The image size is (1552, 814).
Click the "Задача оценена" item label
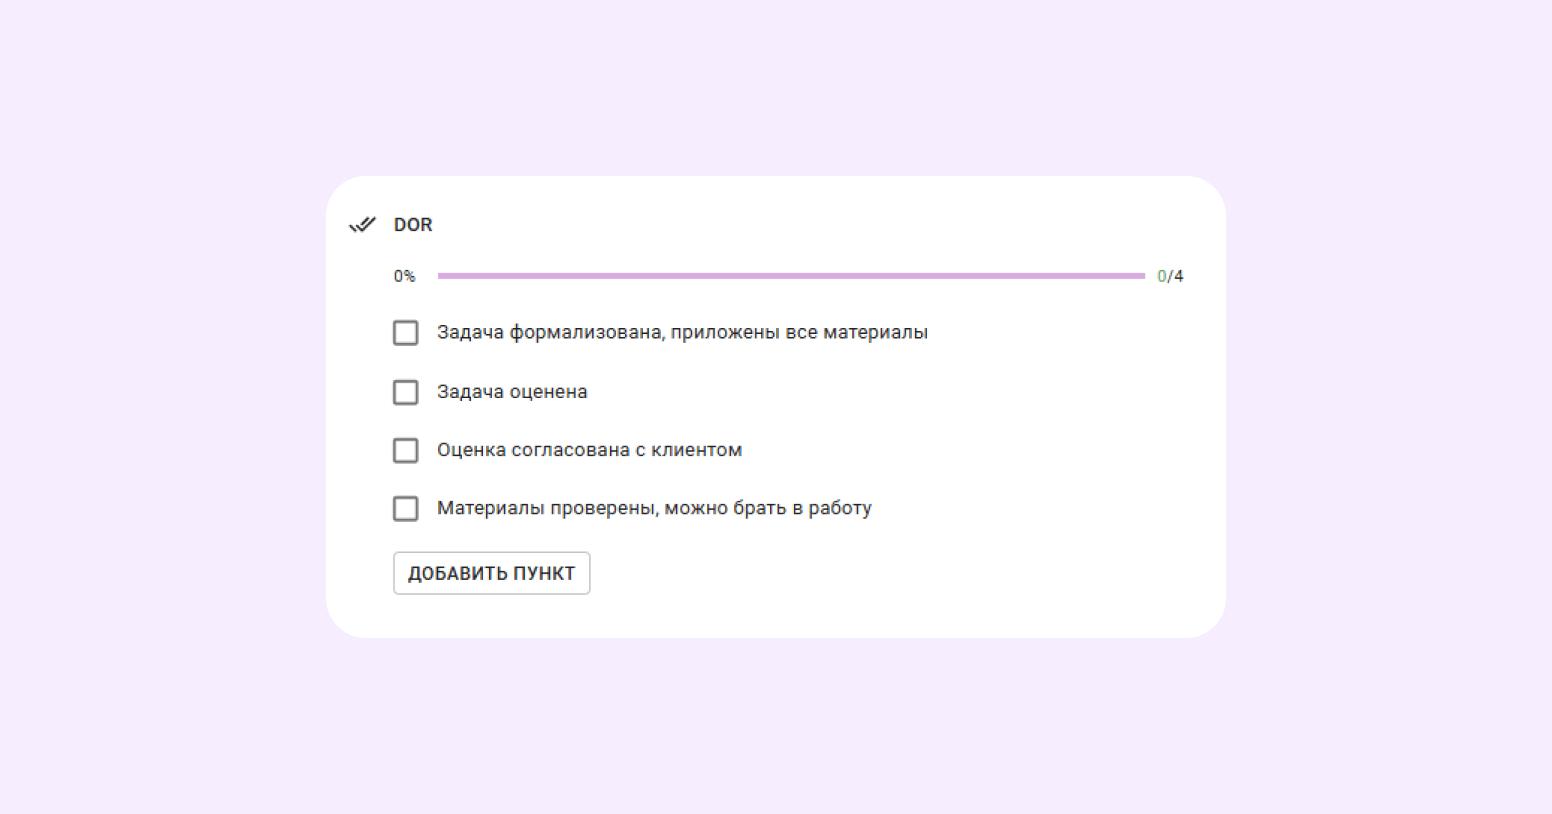coord(512,392)
